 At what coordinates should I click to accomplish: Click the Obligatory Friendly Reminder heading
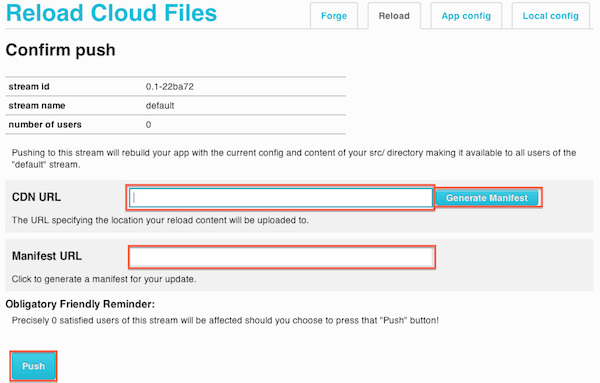coord(80,304)
